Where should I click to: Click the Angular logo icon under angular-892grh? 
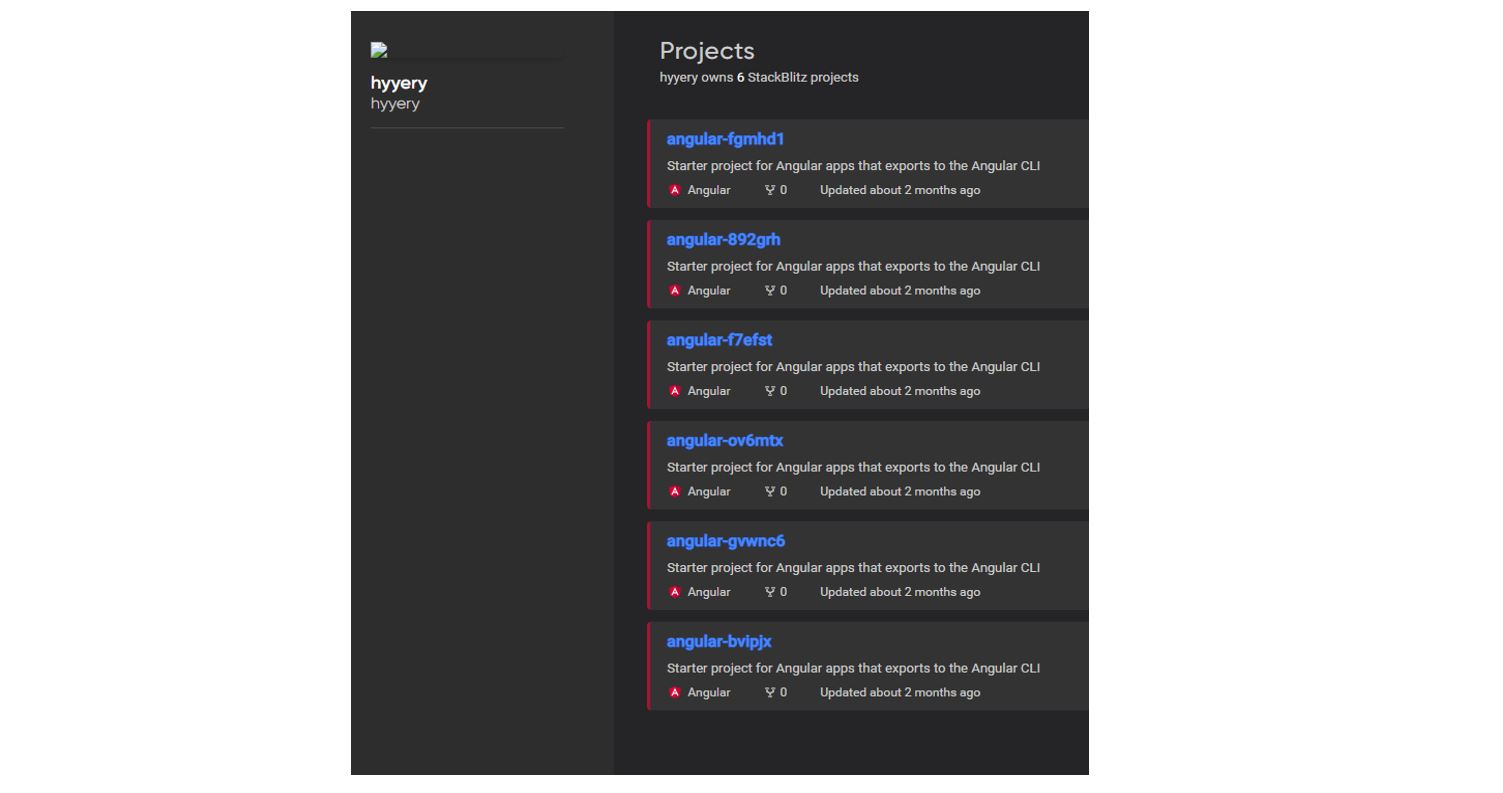click(x=675, y=291)
